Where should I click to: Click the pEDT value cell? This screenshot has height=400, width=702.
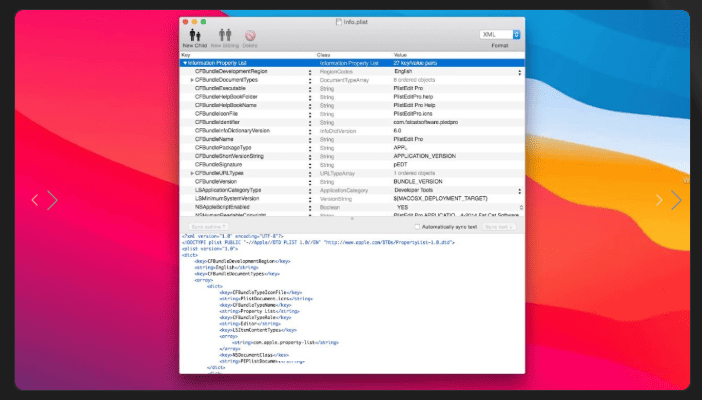400,165
